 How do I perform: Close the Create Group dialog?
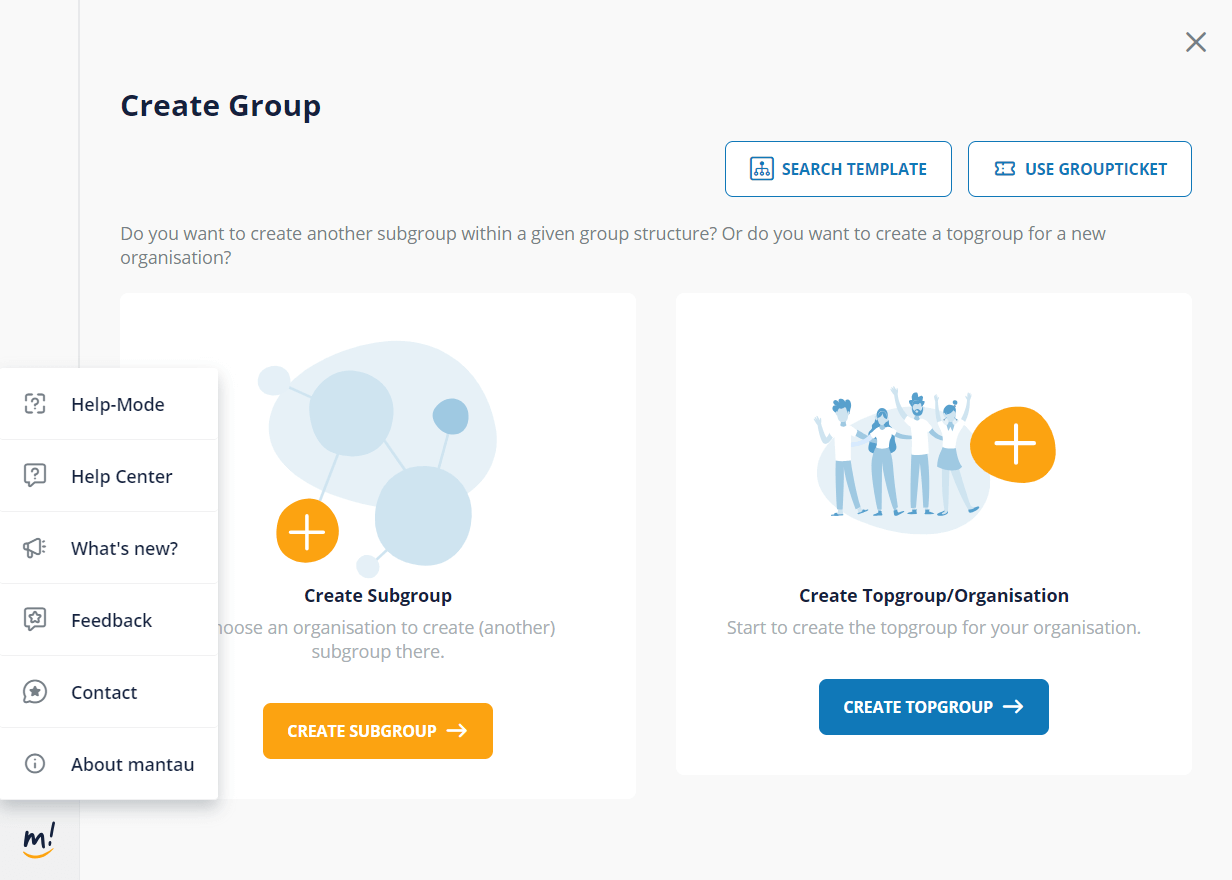point(1196,42)
